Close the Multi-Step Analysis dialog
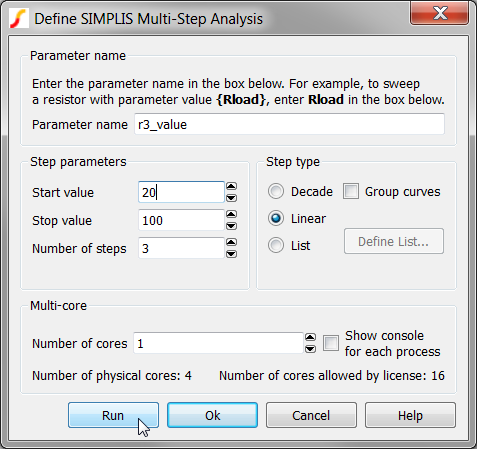Image resolution: width=477 pixels, height=449 pixels. (440, 13)
